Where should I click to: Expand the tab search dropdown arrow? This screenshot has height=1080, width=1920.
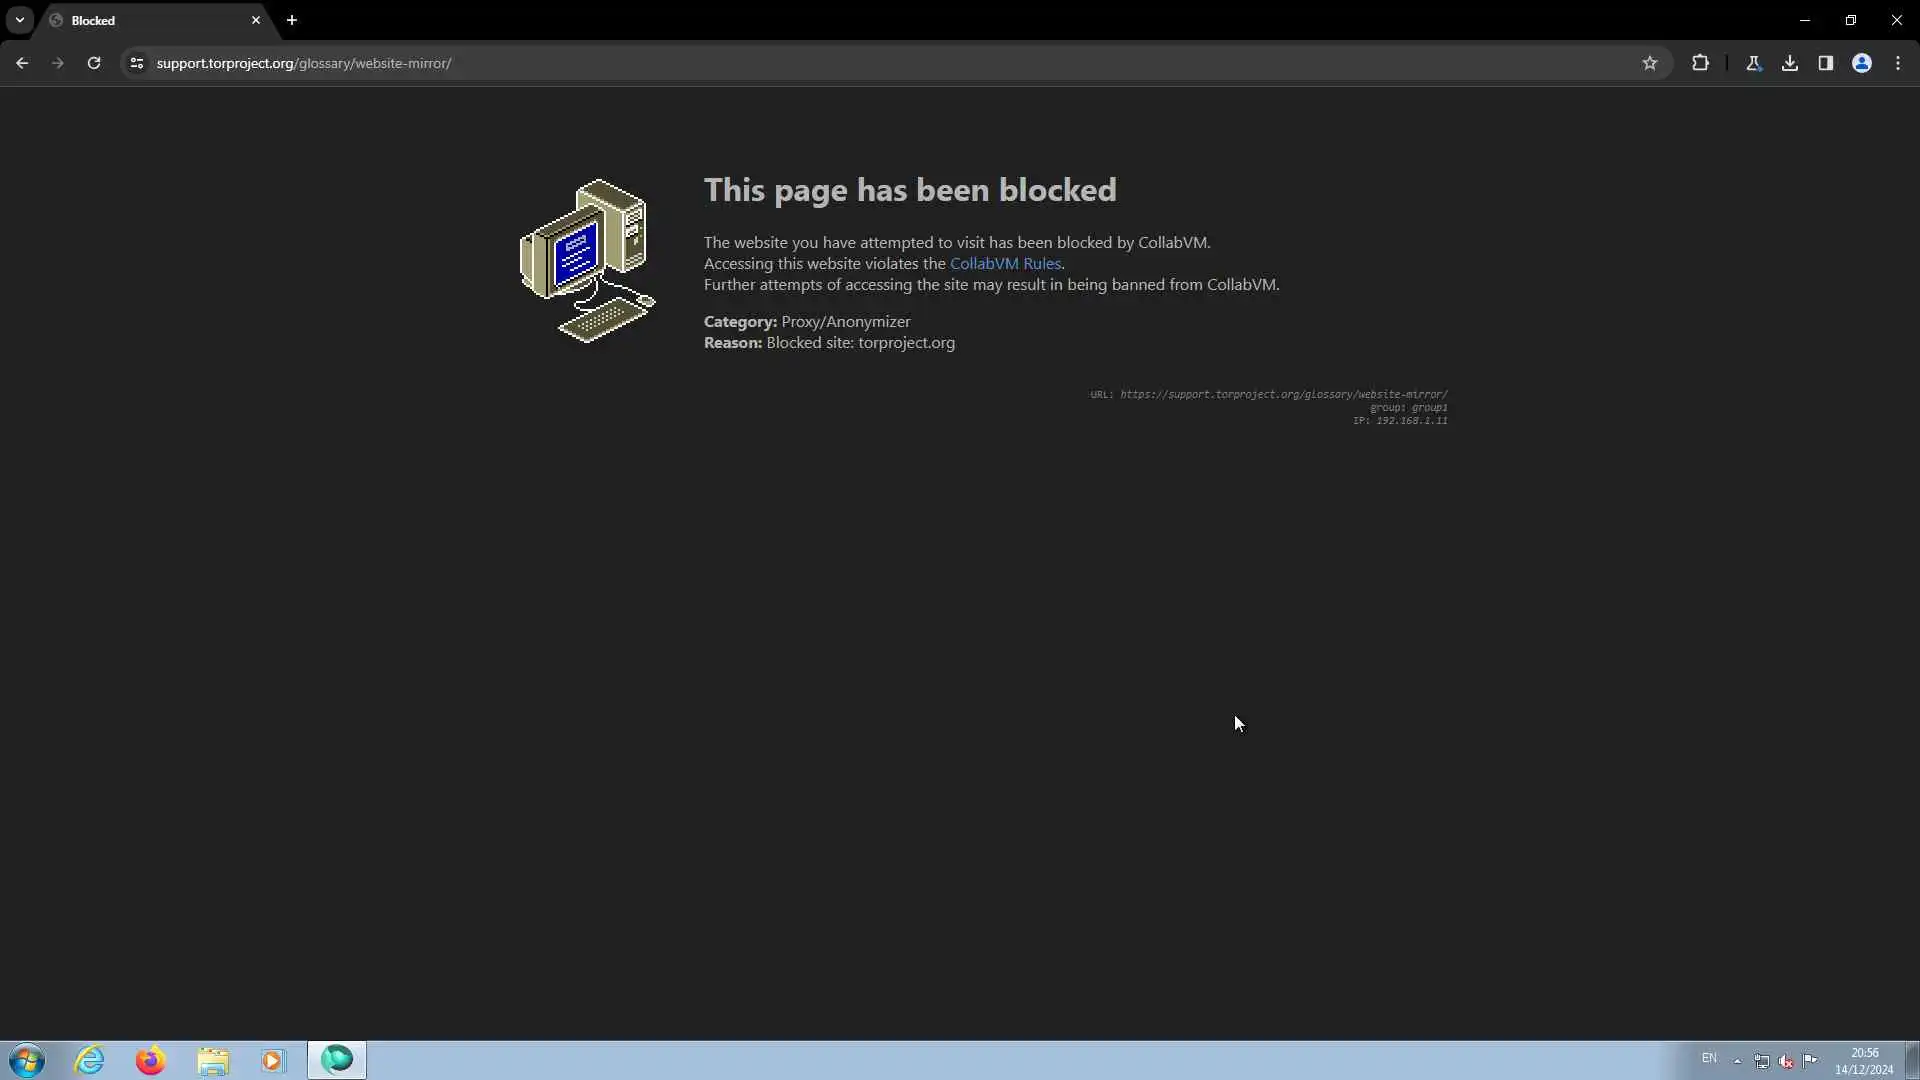[20, 20]
